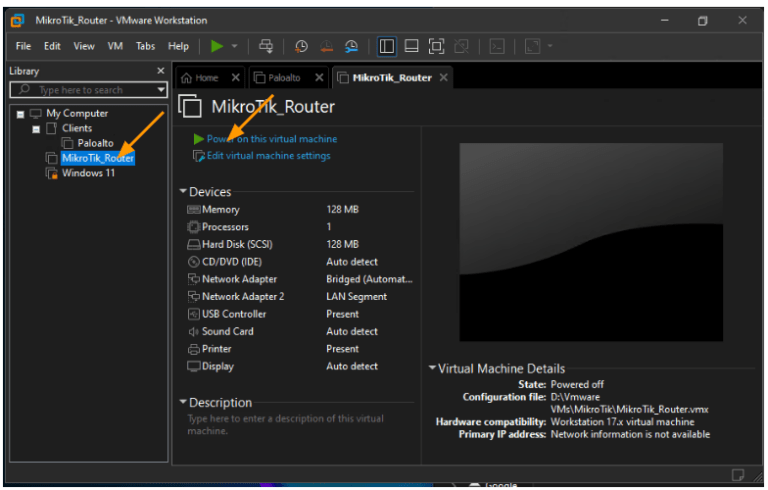The height and width of the screenshot is (490, 768).
Task: Close the Paloalto tab
Action: pyautogui.click(x=319, y=77)
